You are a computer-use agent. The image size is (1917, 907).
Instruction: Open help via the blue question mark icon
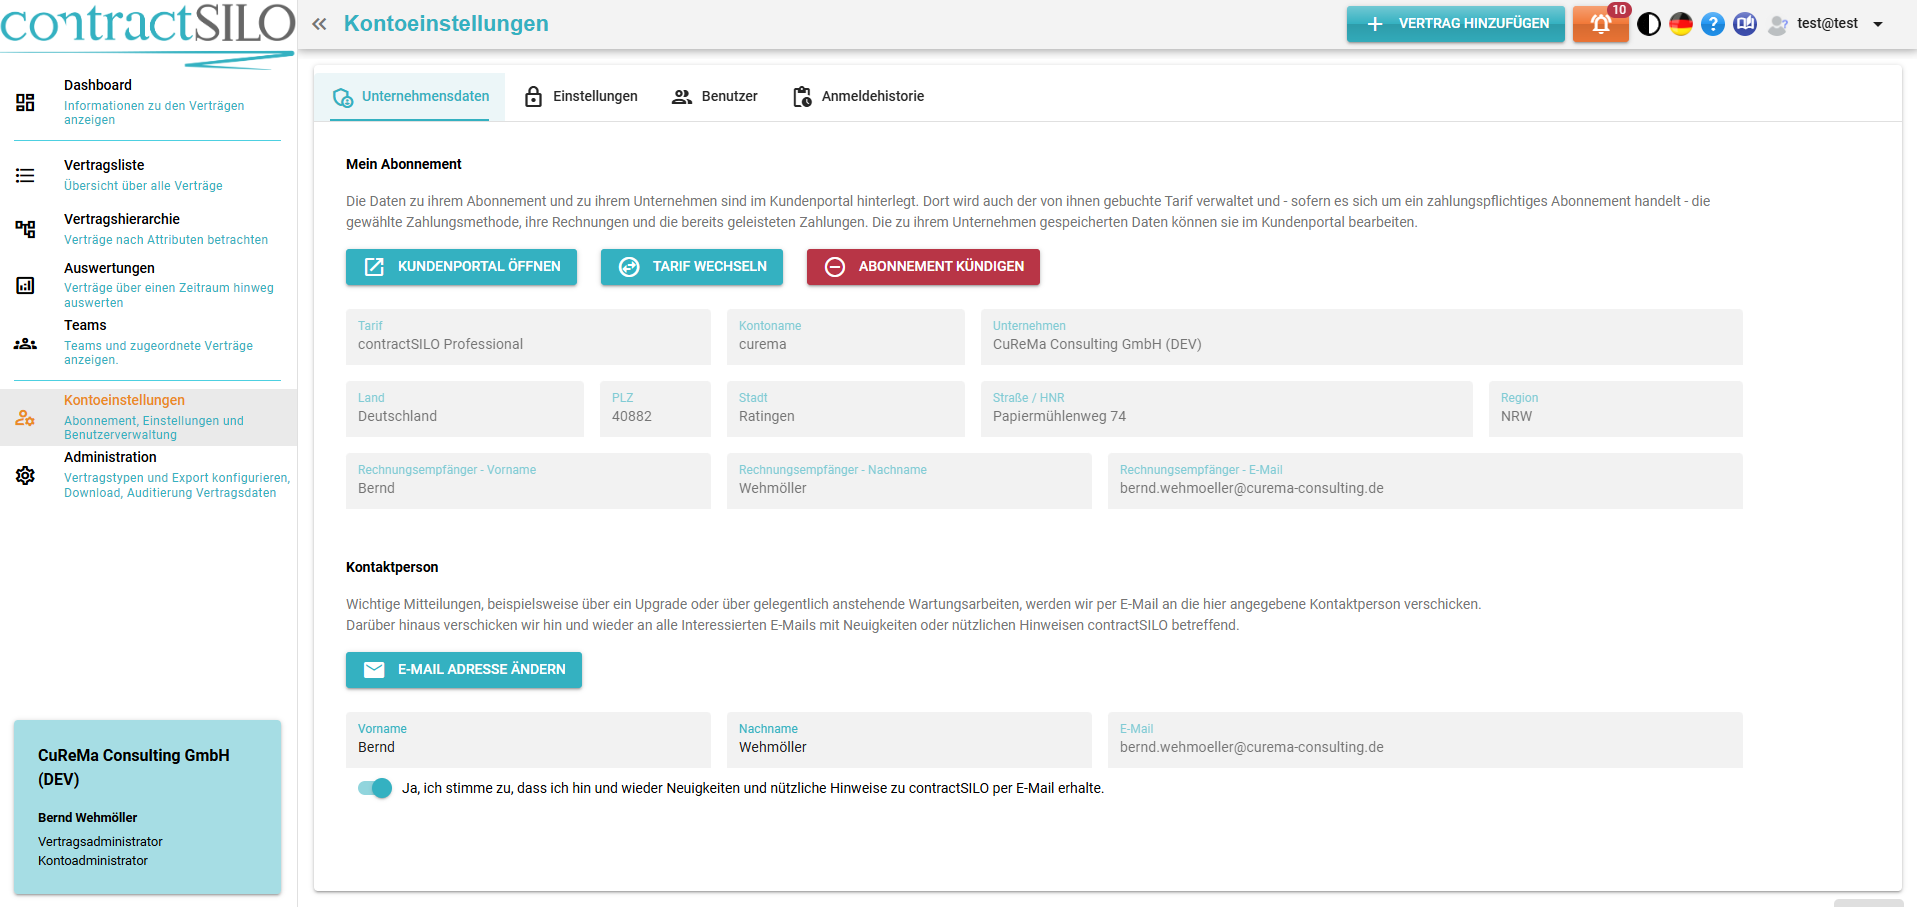click(1713, 24)
